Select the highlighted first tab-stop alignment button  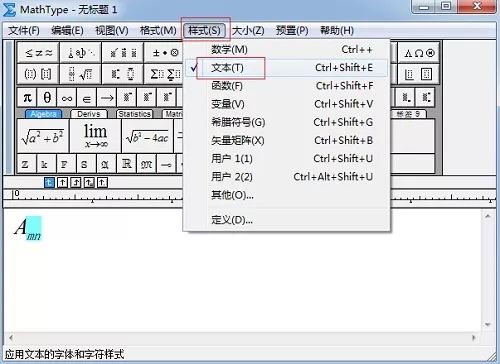pyautogui.click(x=49, y=182)
